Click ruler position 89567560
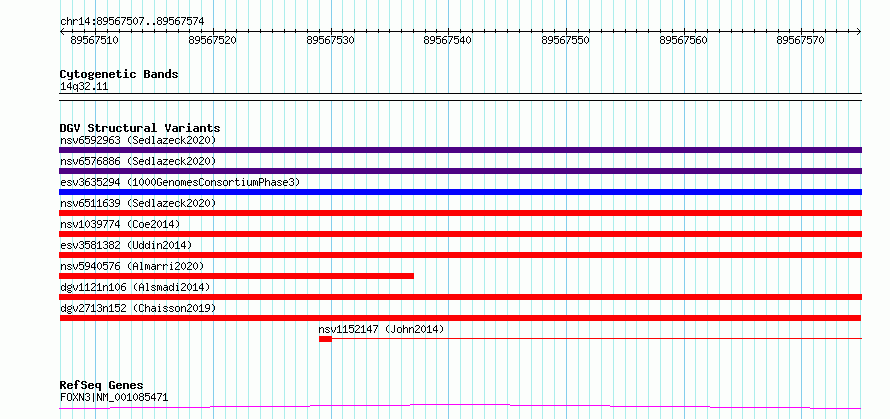The height and width of the screenshot is (419, 890). [684, 40]
